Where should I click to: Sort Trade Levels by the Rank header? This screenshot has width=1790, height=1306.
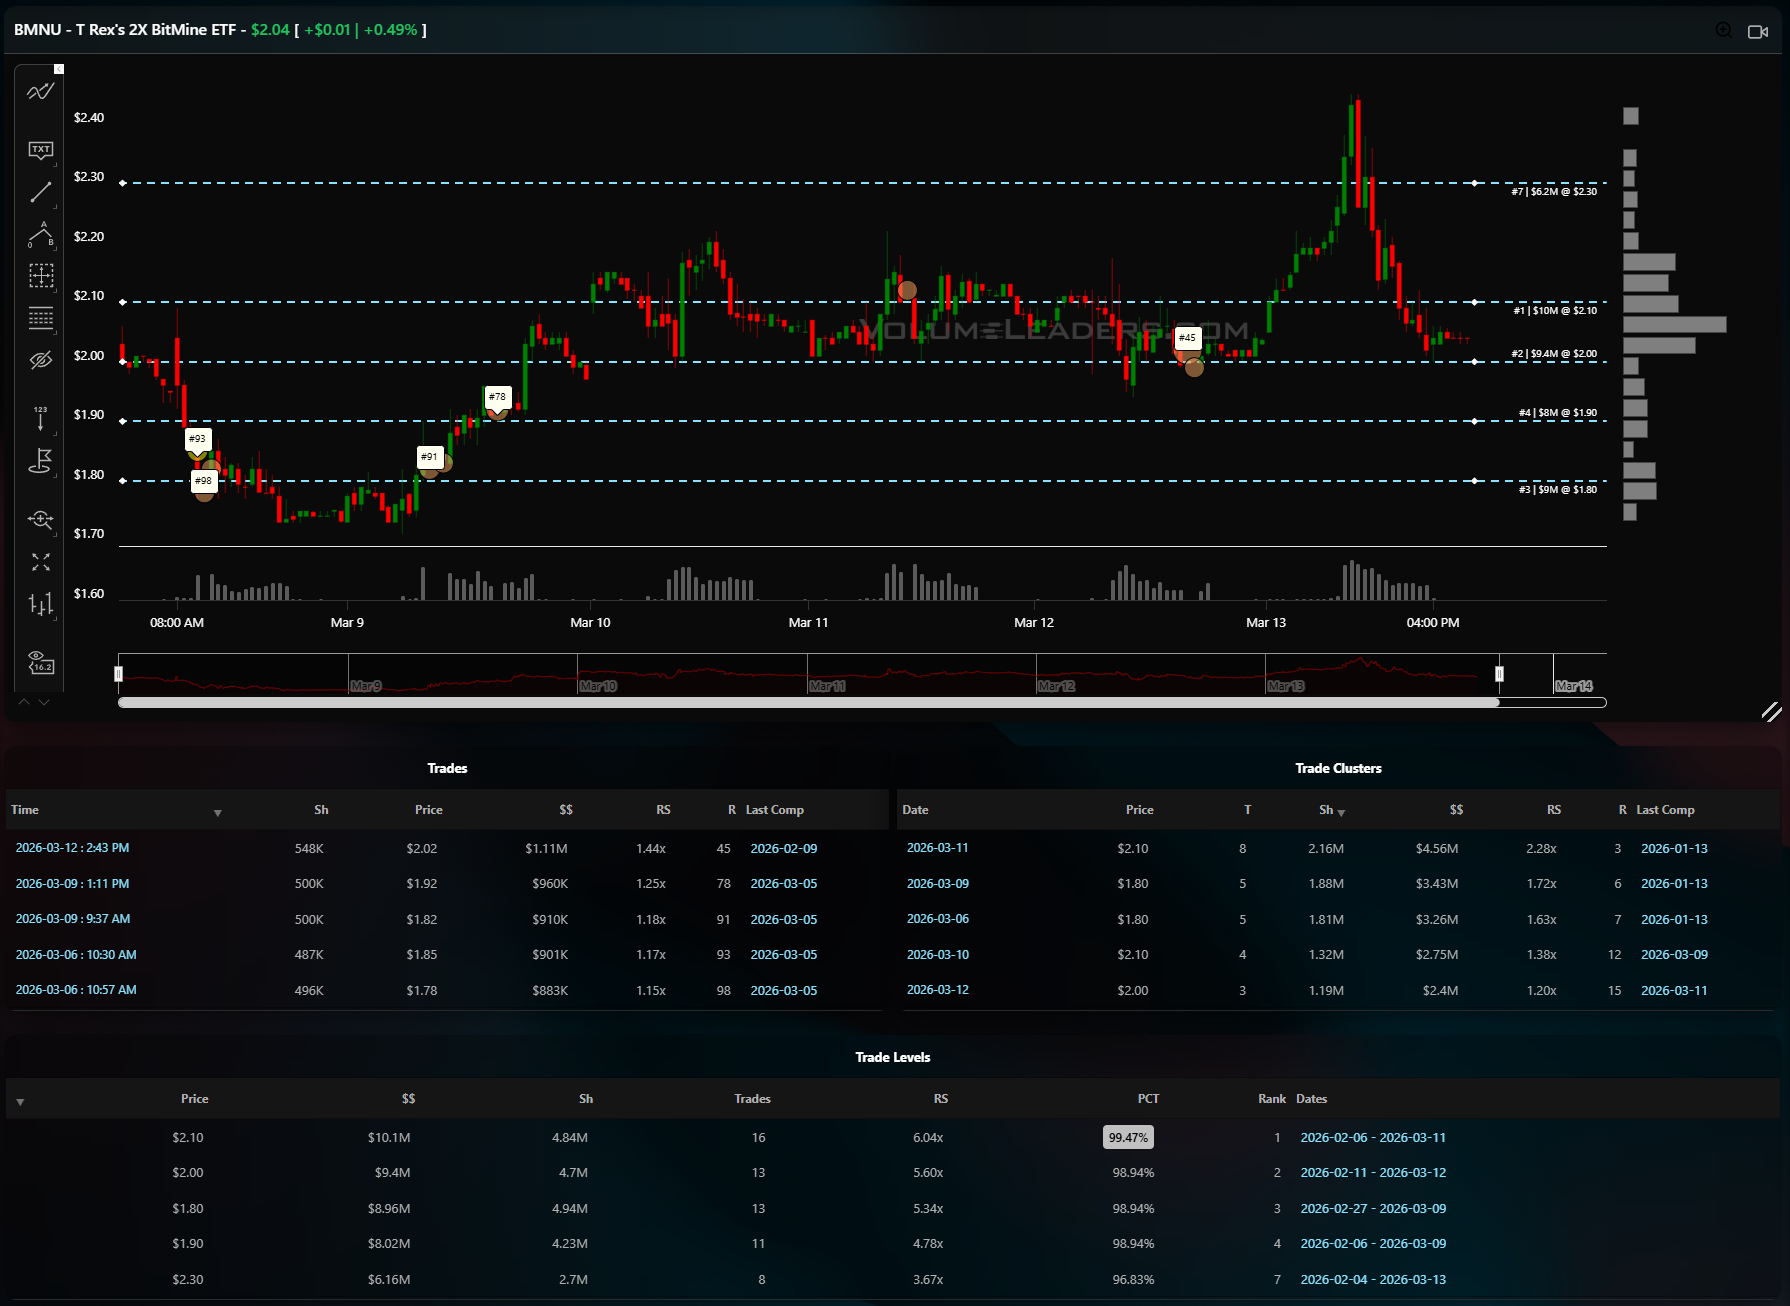click(x=1272, y=1099)
